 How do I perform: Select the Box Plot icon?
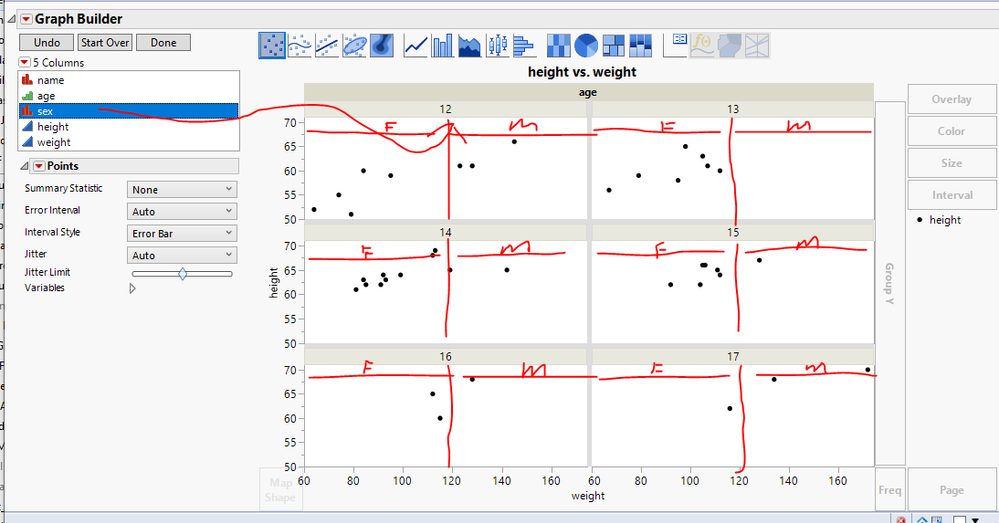point(497,46)
